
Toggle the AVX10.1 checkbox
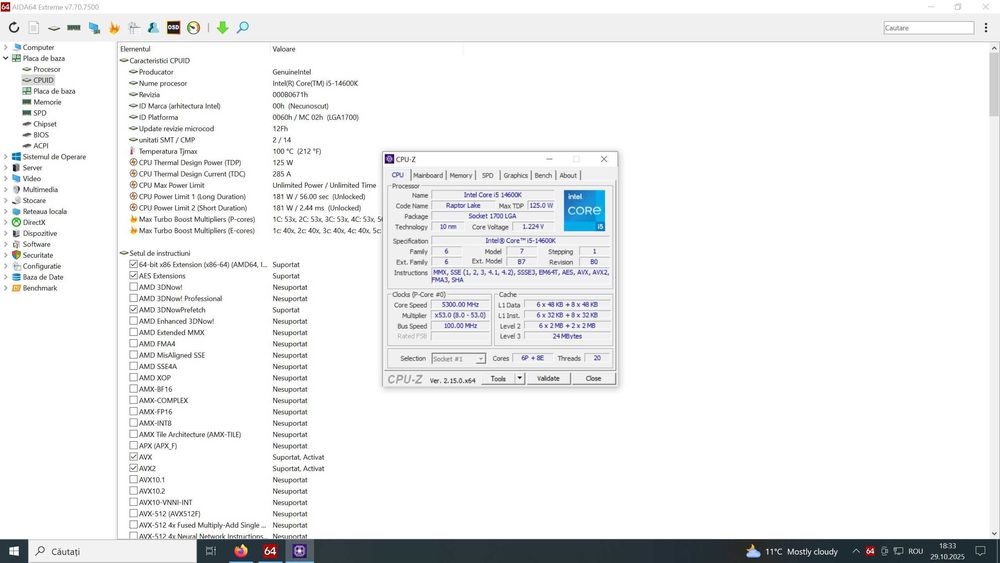click(133, 479)
